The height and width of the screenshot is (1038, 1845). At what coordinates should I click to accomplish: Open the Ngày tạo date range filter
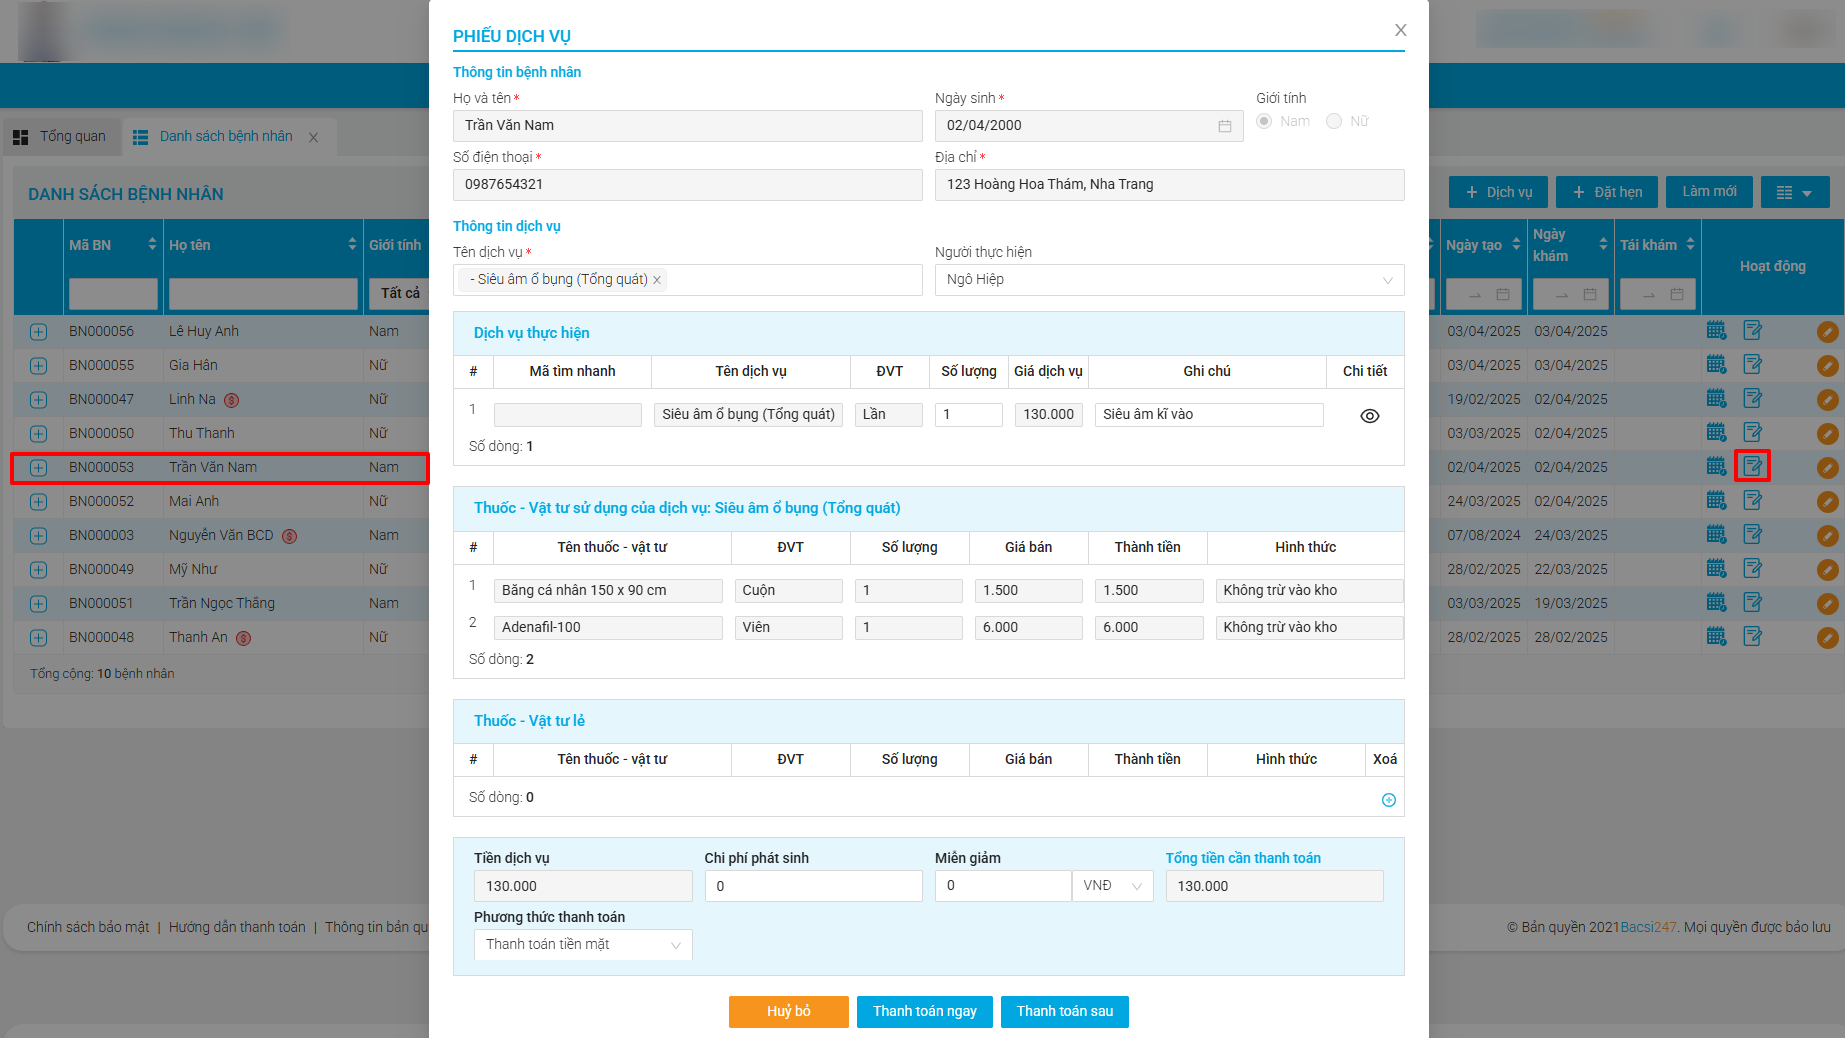click(1484, 294)
